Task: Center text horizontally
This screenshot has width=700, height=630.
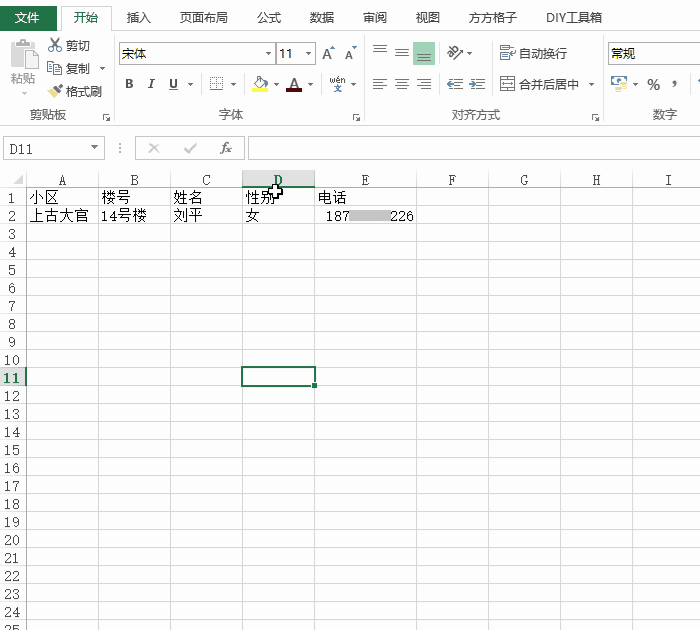Action: pos(402,84)
